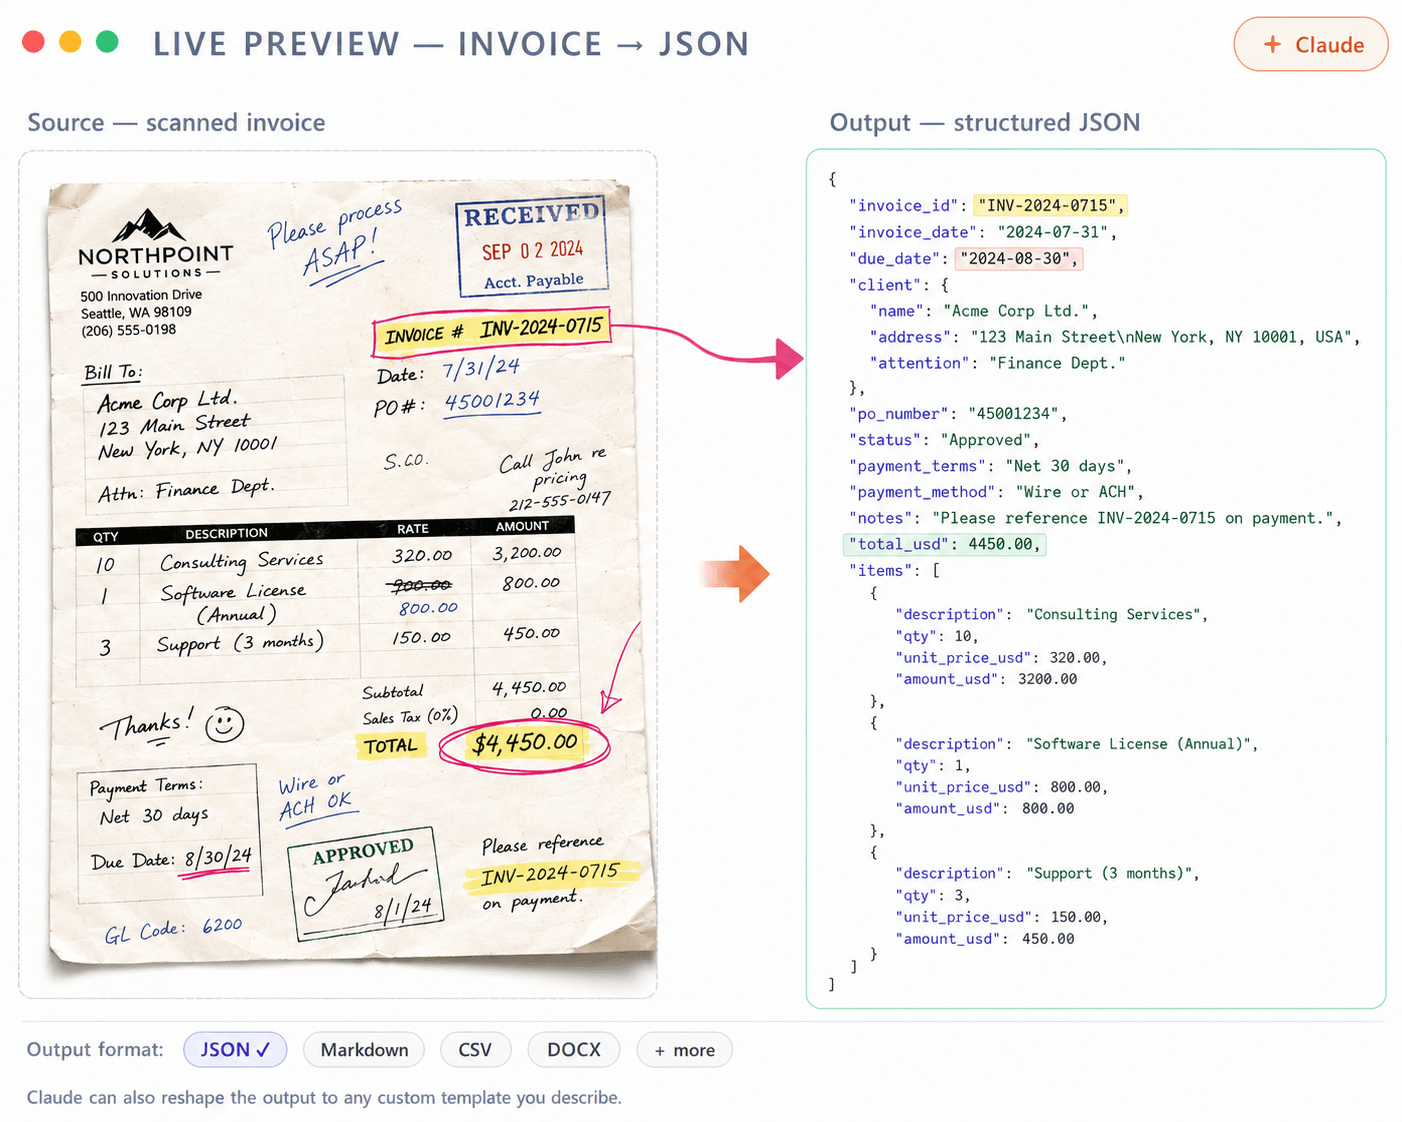Click the highlighted "invoice_id" JSON line

(x=988, y=205)
